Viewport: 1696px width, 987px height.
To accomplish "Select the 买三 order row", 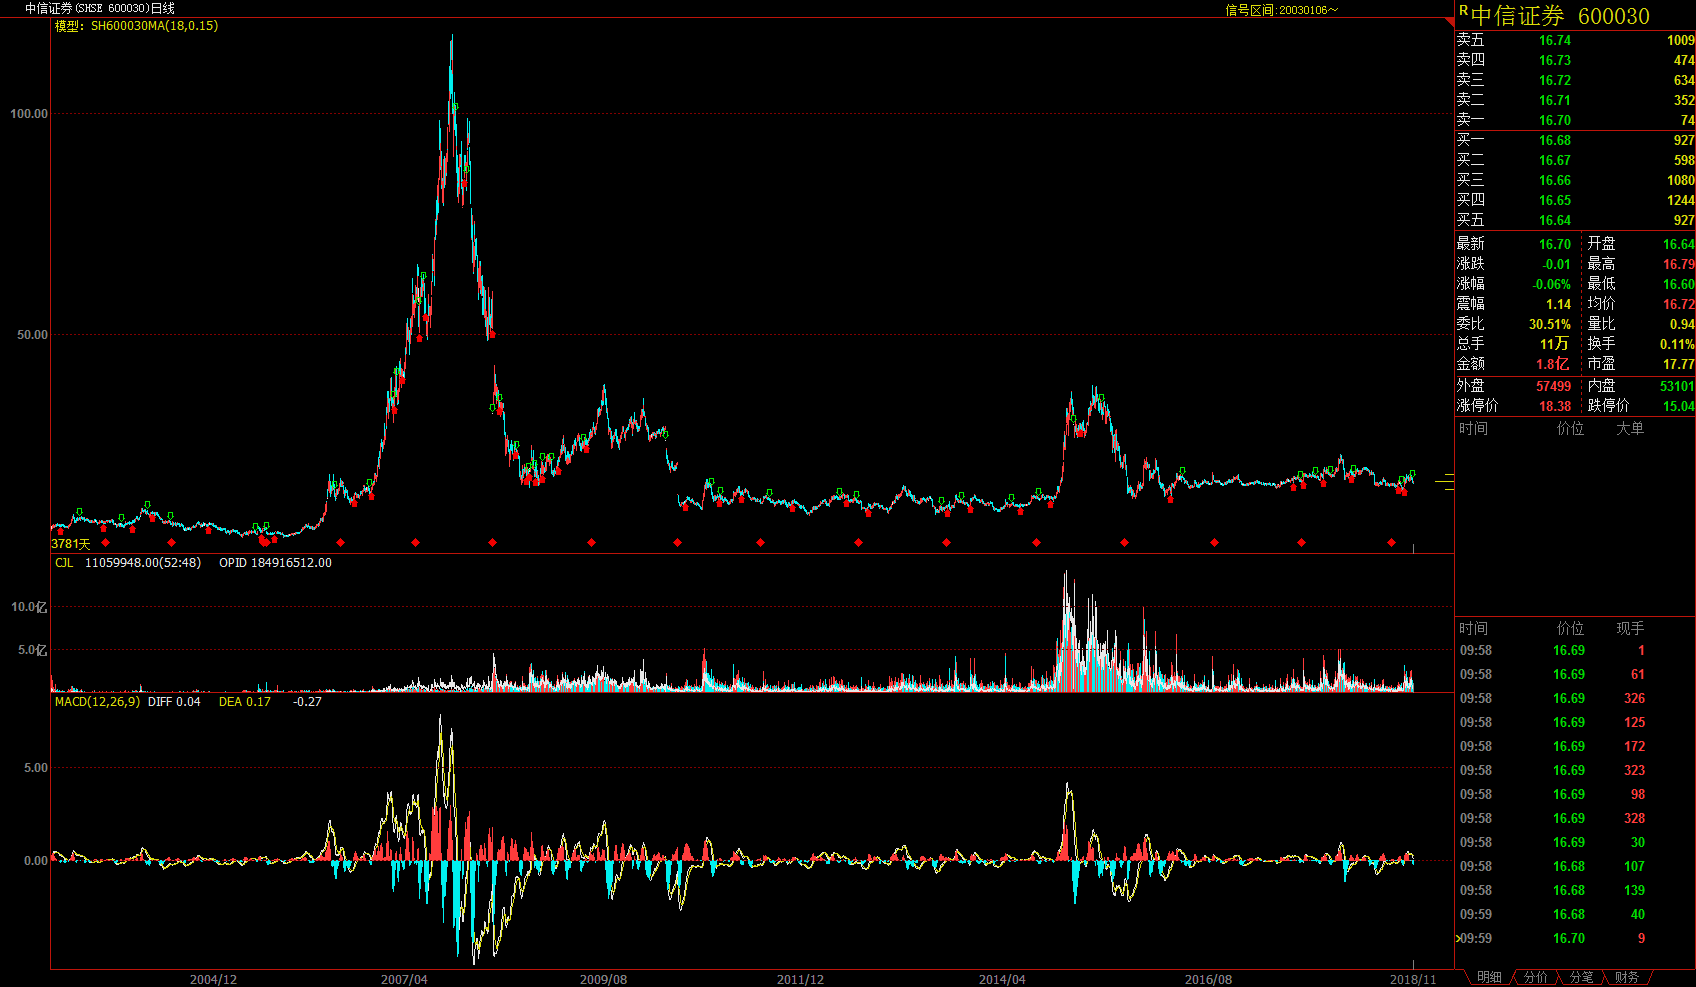I will pos(1575,180).
